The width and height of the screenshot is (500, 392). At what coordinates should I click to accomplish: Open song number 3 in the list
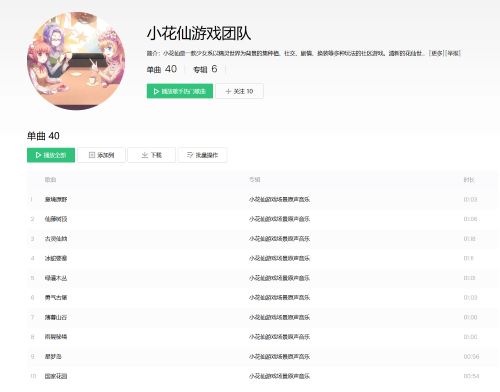pos(56,239)
